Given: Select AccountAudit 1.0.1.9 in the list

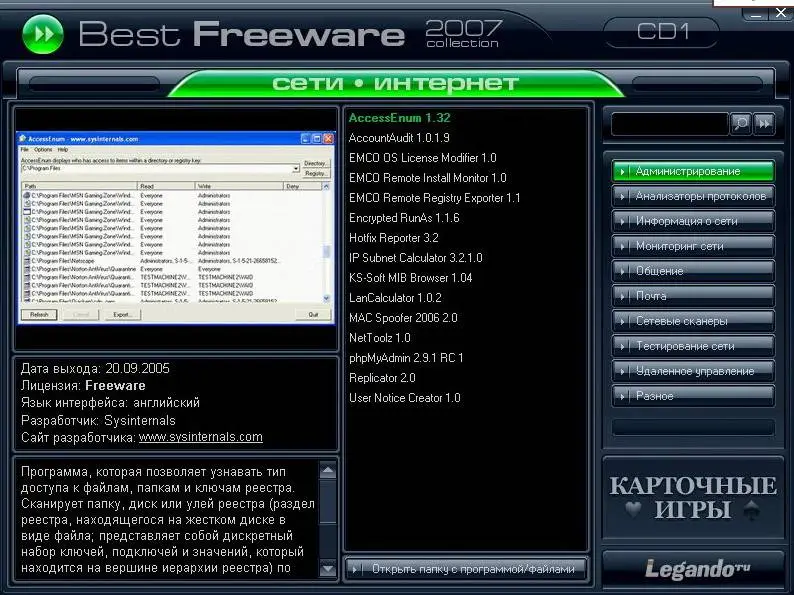Looking at the screenshot, I should click(x=399, y=138).
